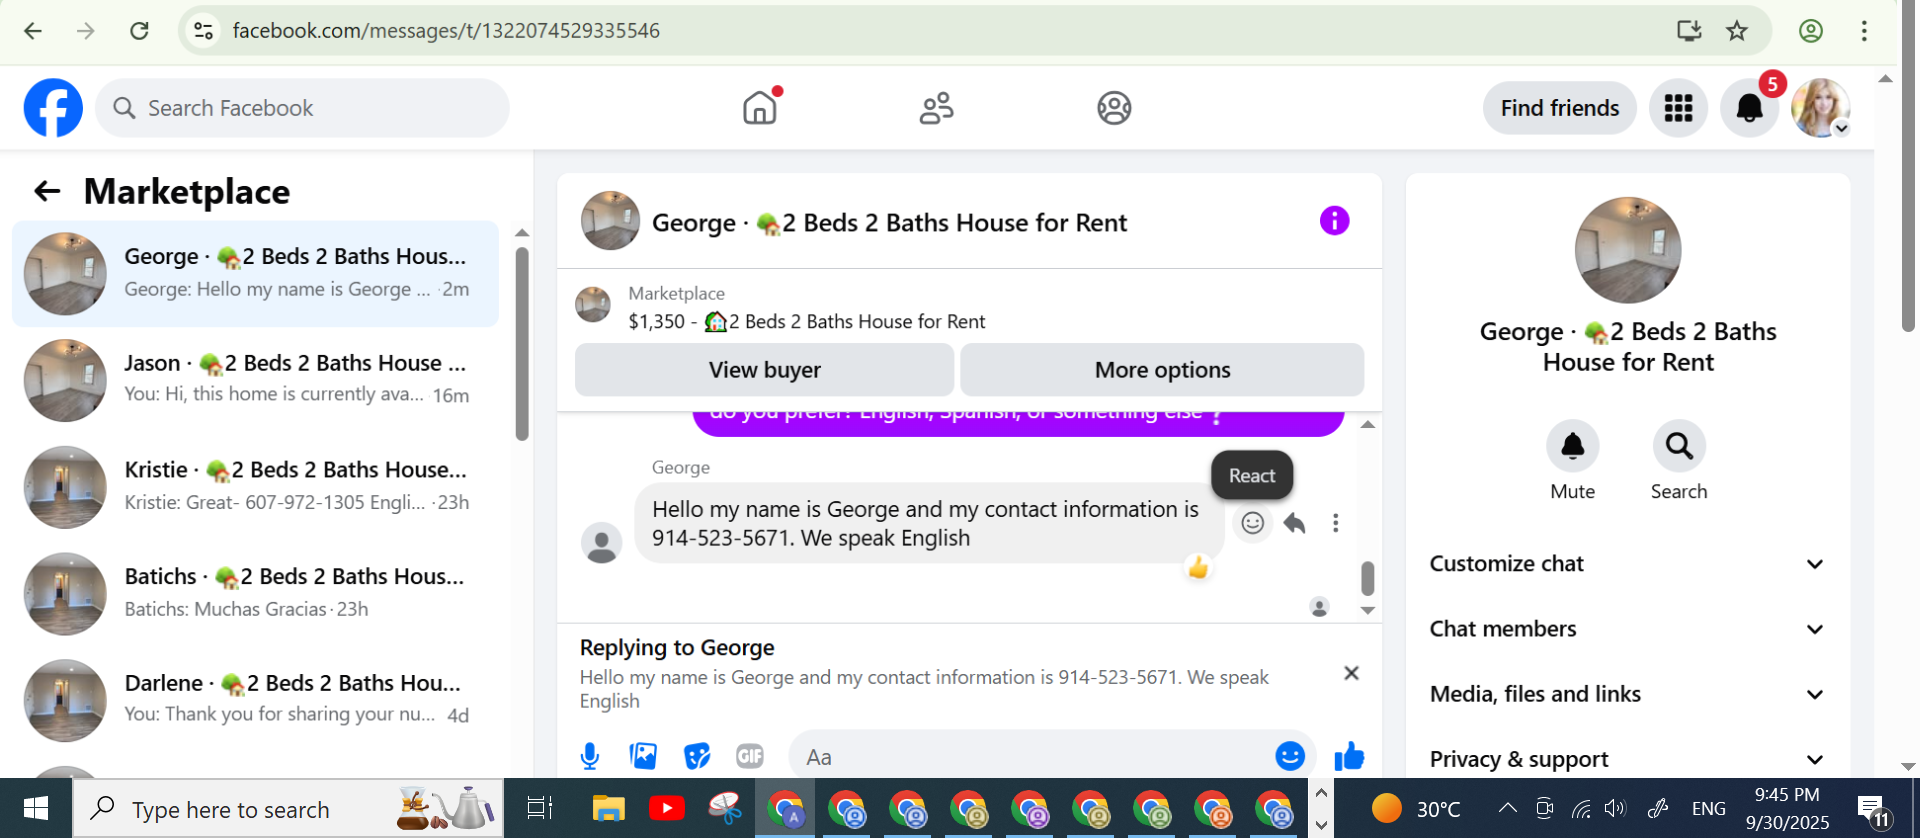Viewport: 1920px width, 838px height.
Task: Open Chrome three-dot menu
Action: [1864, 31]
